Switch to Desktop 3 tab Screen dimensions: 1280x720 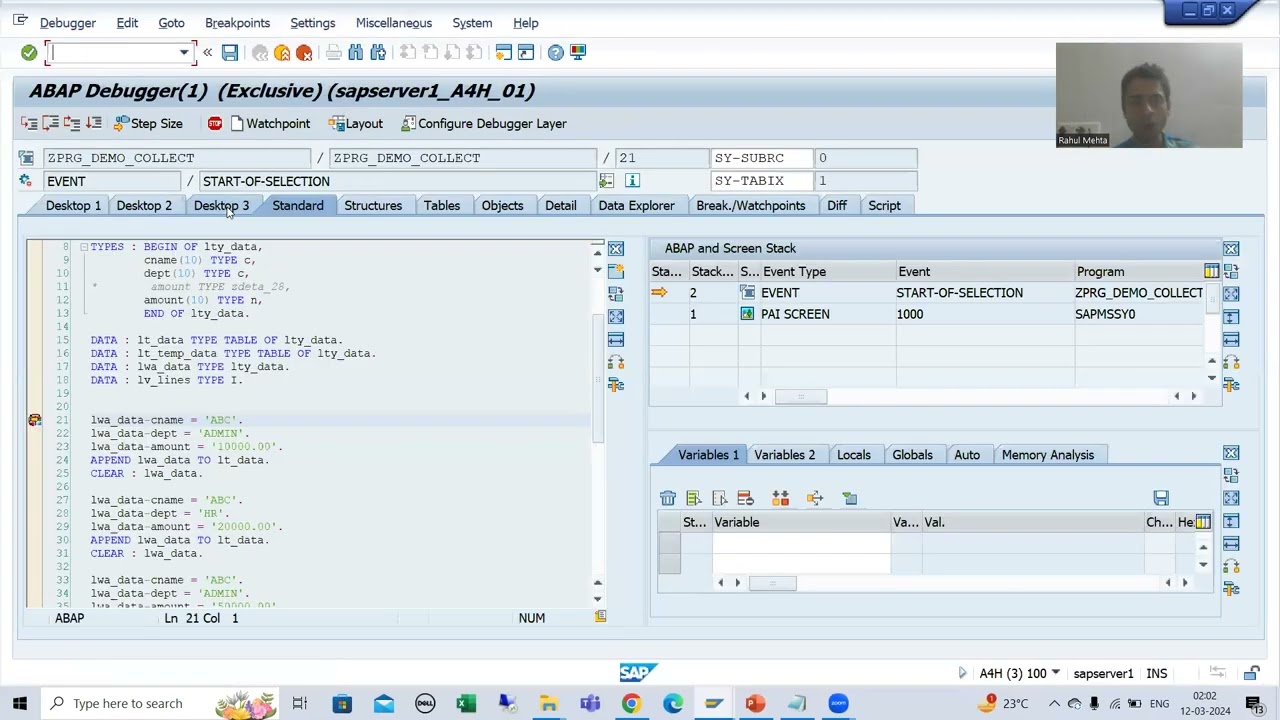[x=221, y=205]
